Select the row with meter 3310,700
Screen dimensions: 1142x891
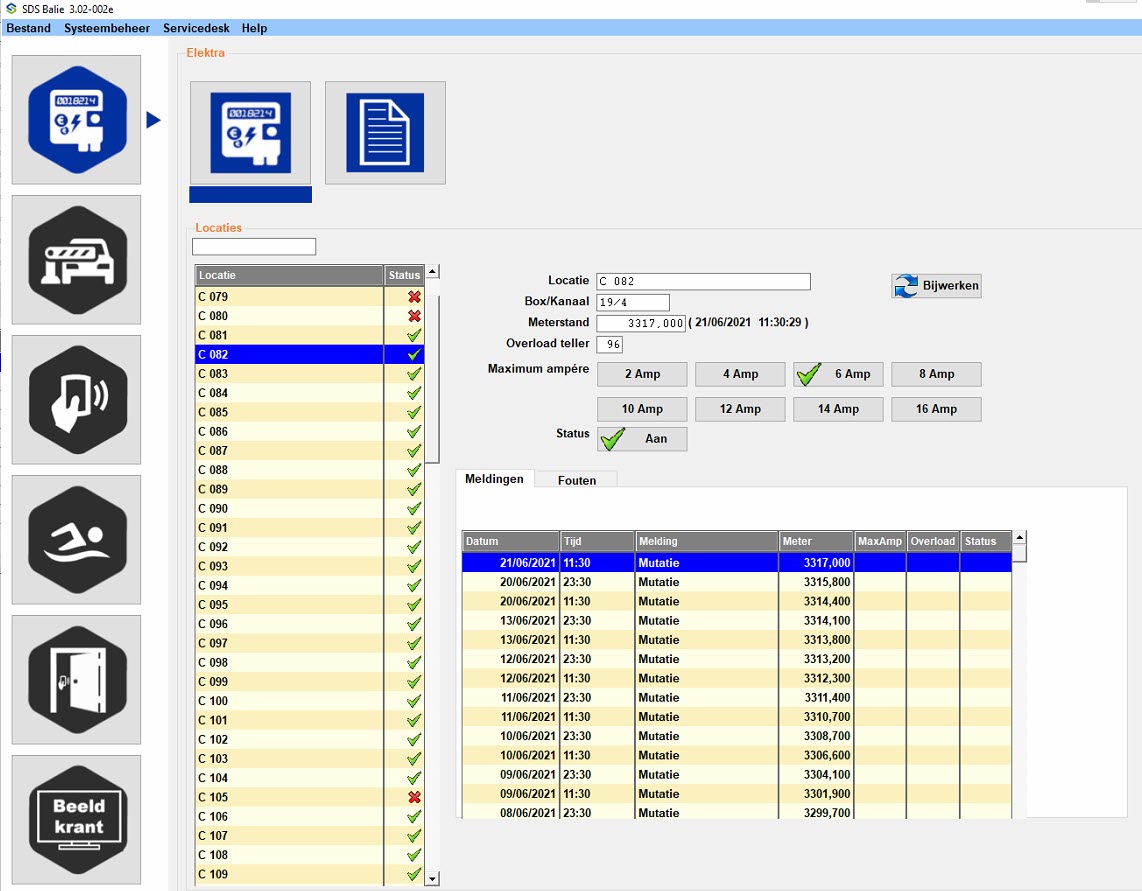(737, 717)
